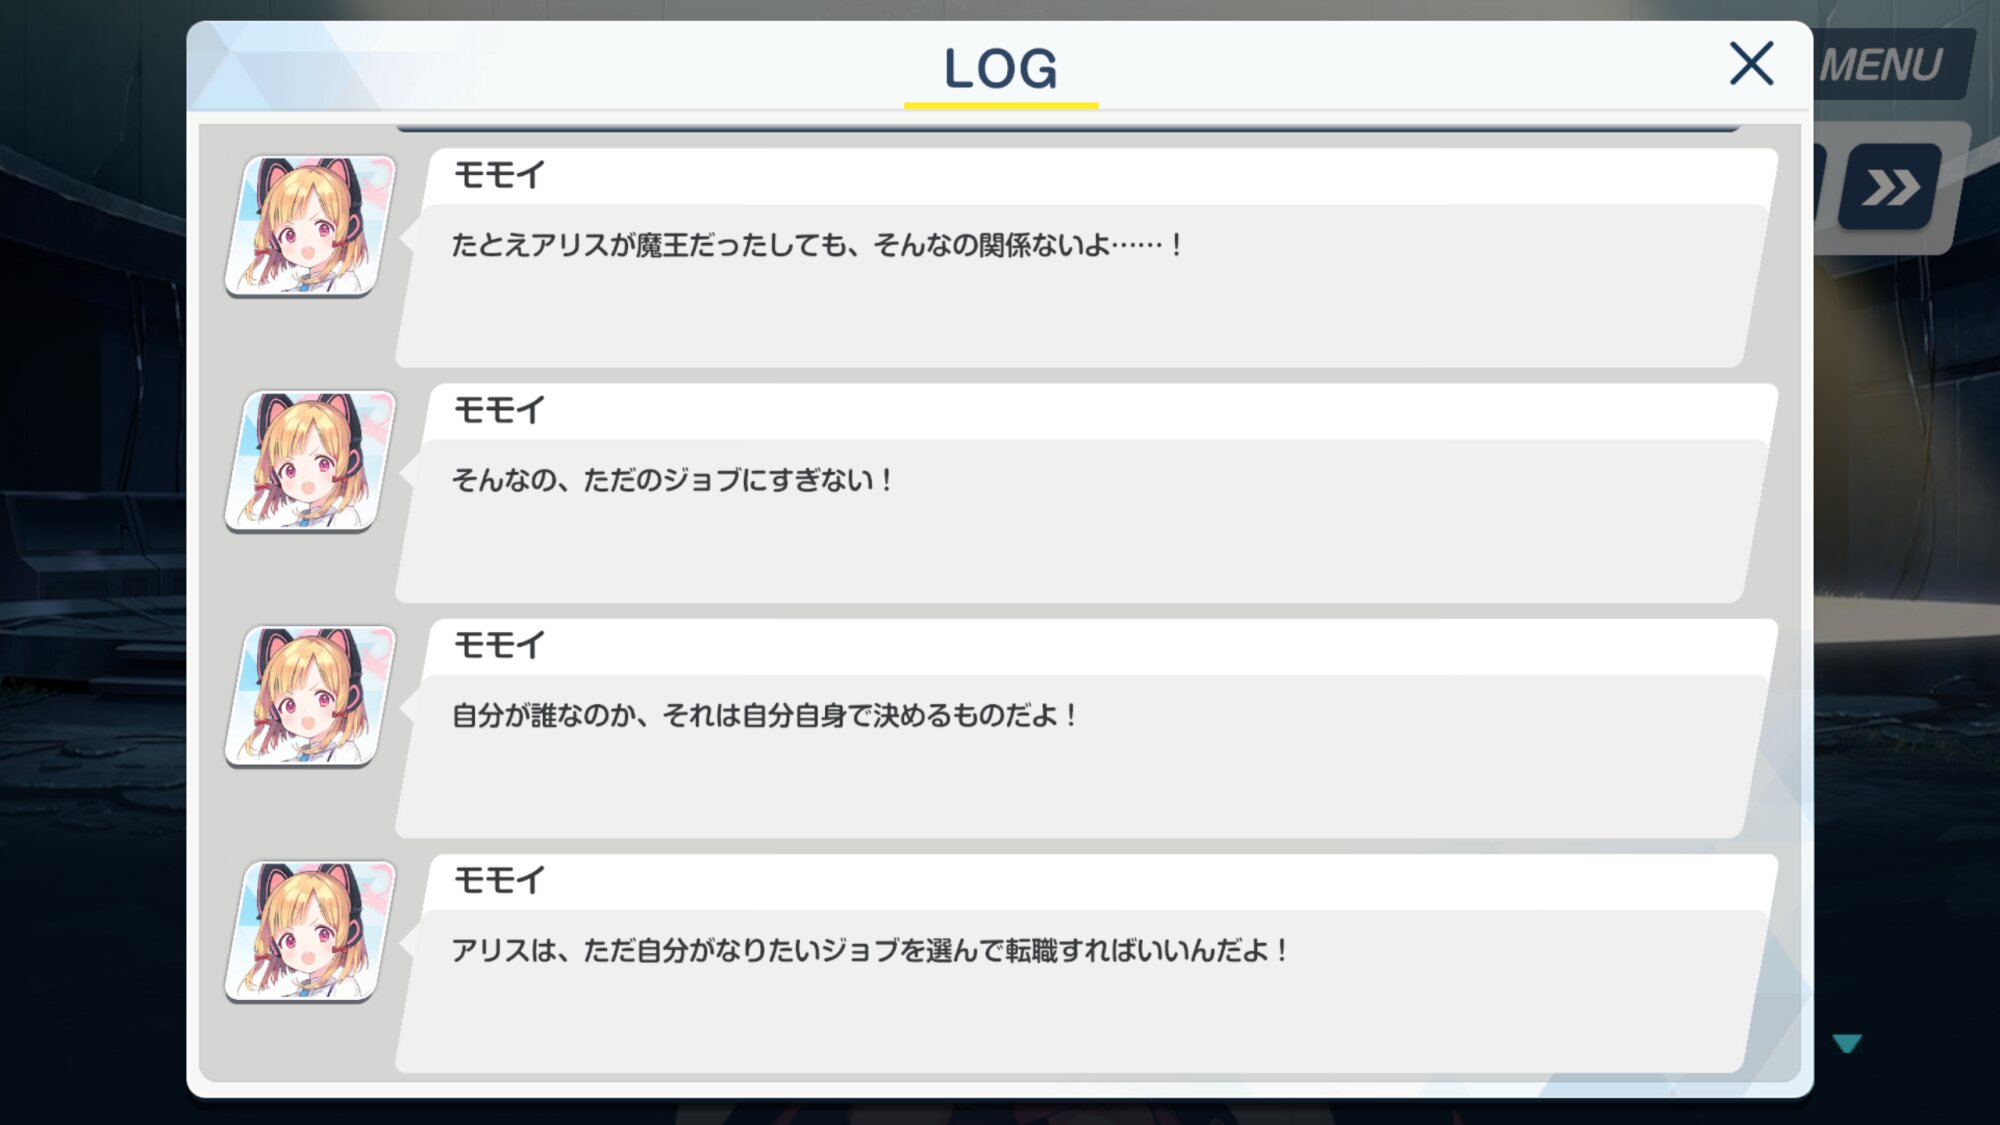Click Momoi's avatar in the third entry
The image size is (2000, 1125).
(x=310, y=697)
